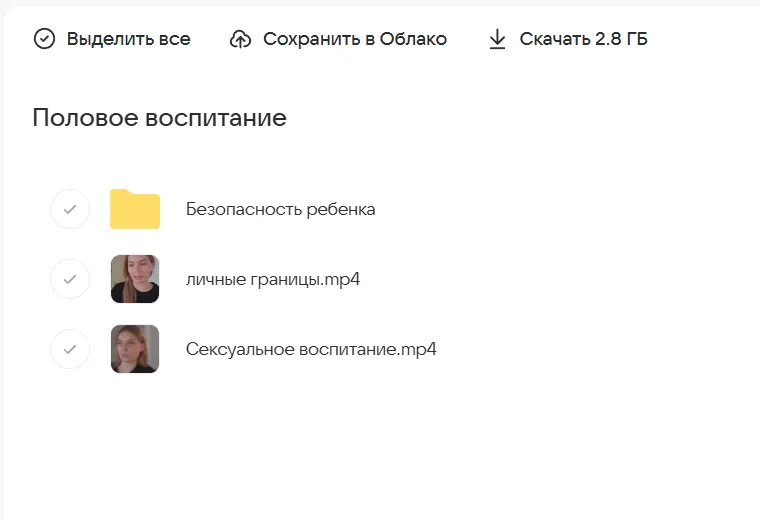Click the download arrow icon

(497, 40)
